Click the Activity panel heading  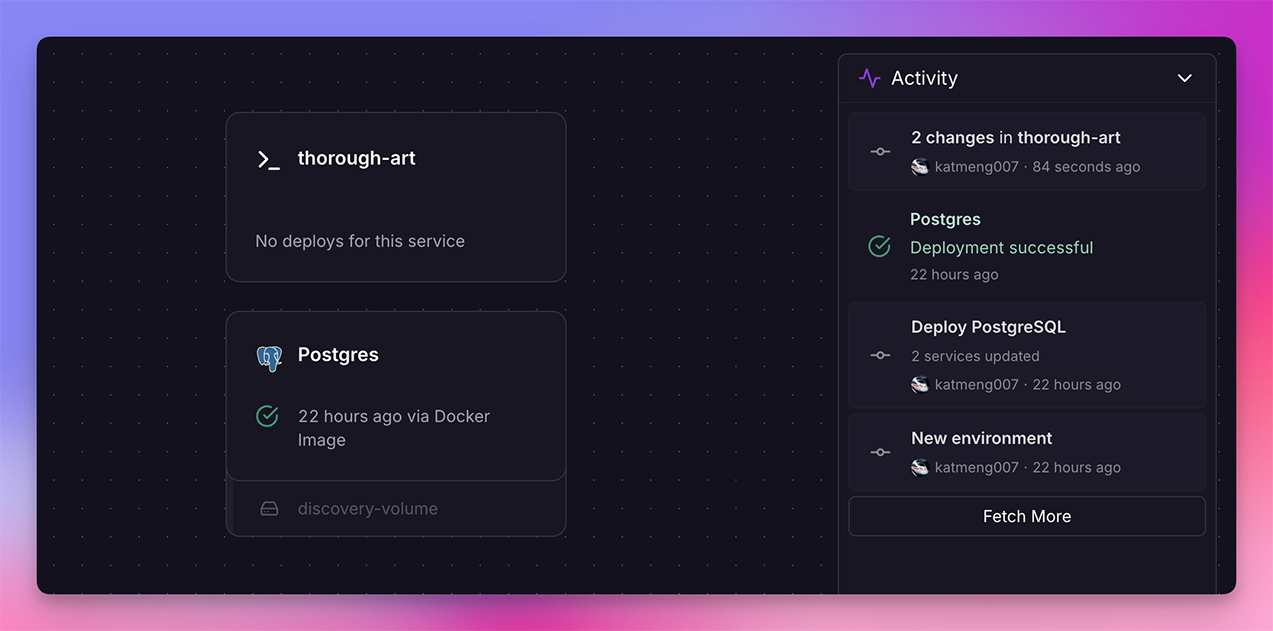click(924, 78)
